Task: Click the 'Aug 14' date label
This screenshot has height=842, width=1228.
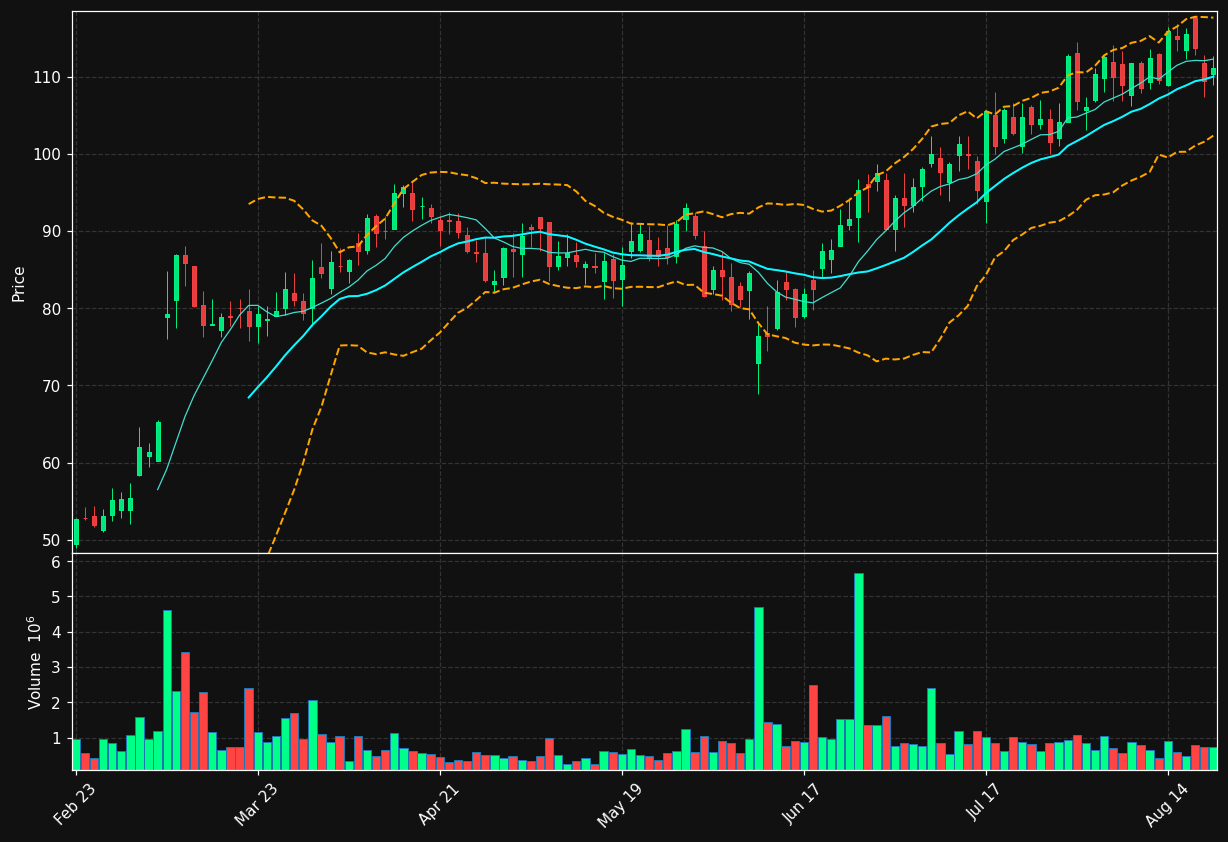Action: click(x=1167, y=803)
